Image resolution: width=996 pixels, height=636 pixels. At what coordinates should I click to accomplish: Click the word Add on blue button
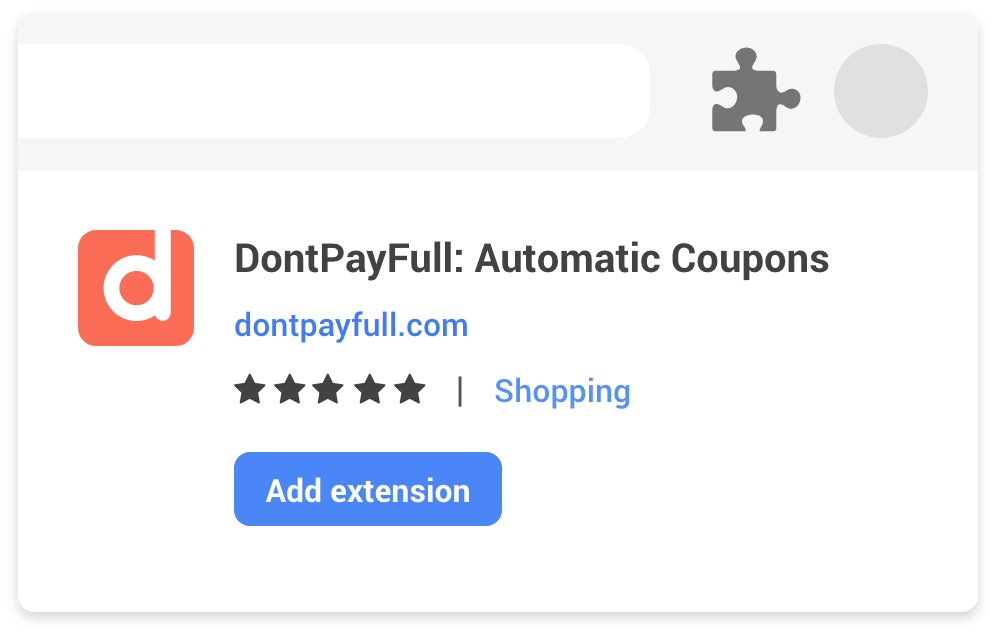click(293, 491)
